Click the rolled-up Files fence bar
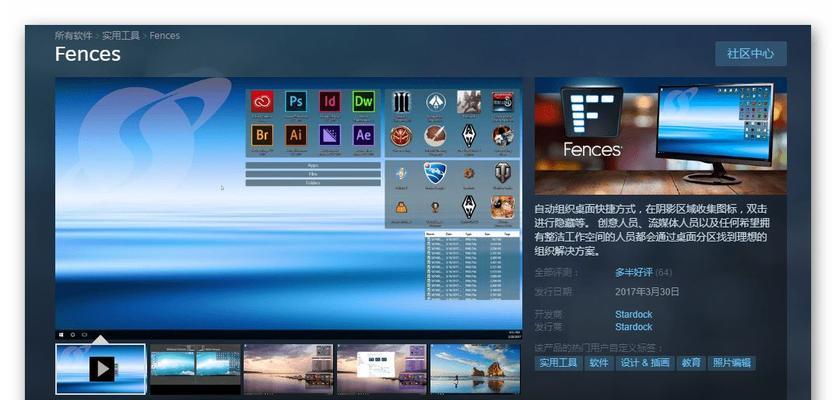This screenshot has width=836, height=400. (313, 174)
